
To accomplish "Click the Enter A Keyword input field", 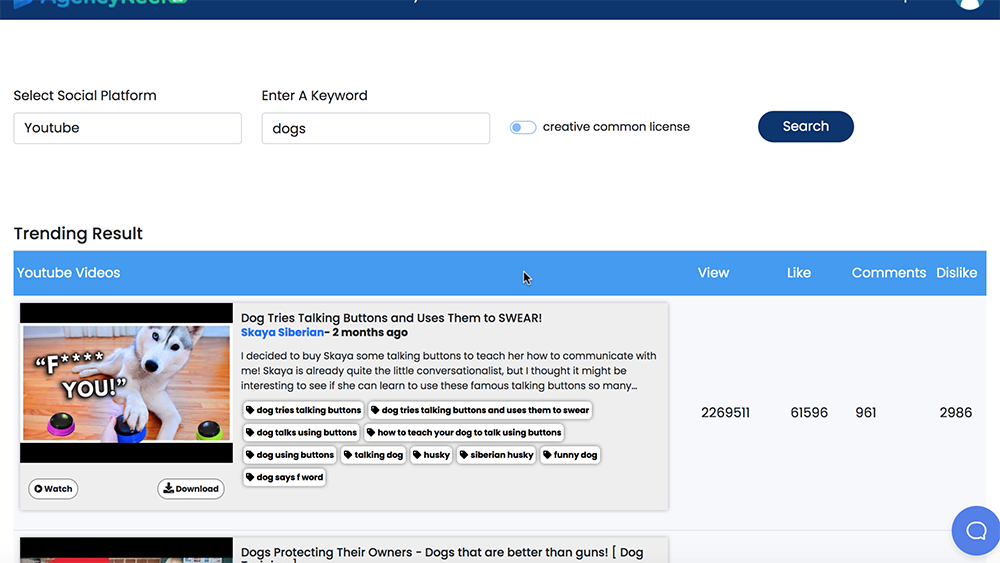I will pos(375,128).
